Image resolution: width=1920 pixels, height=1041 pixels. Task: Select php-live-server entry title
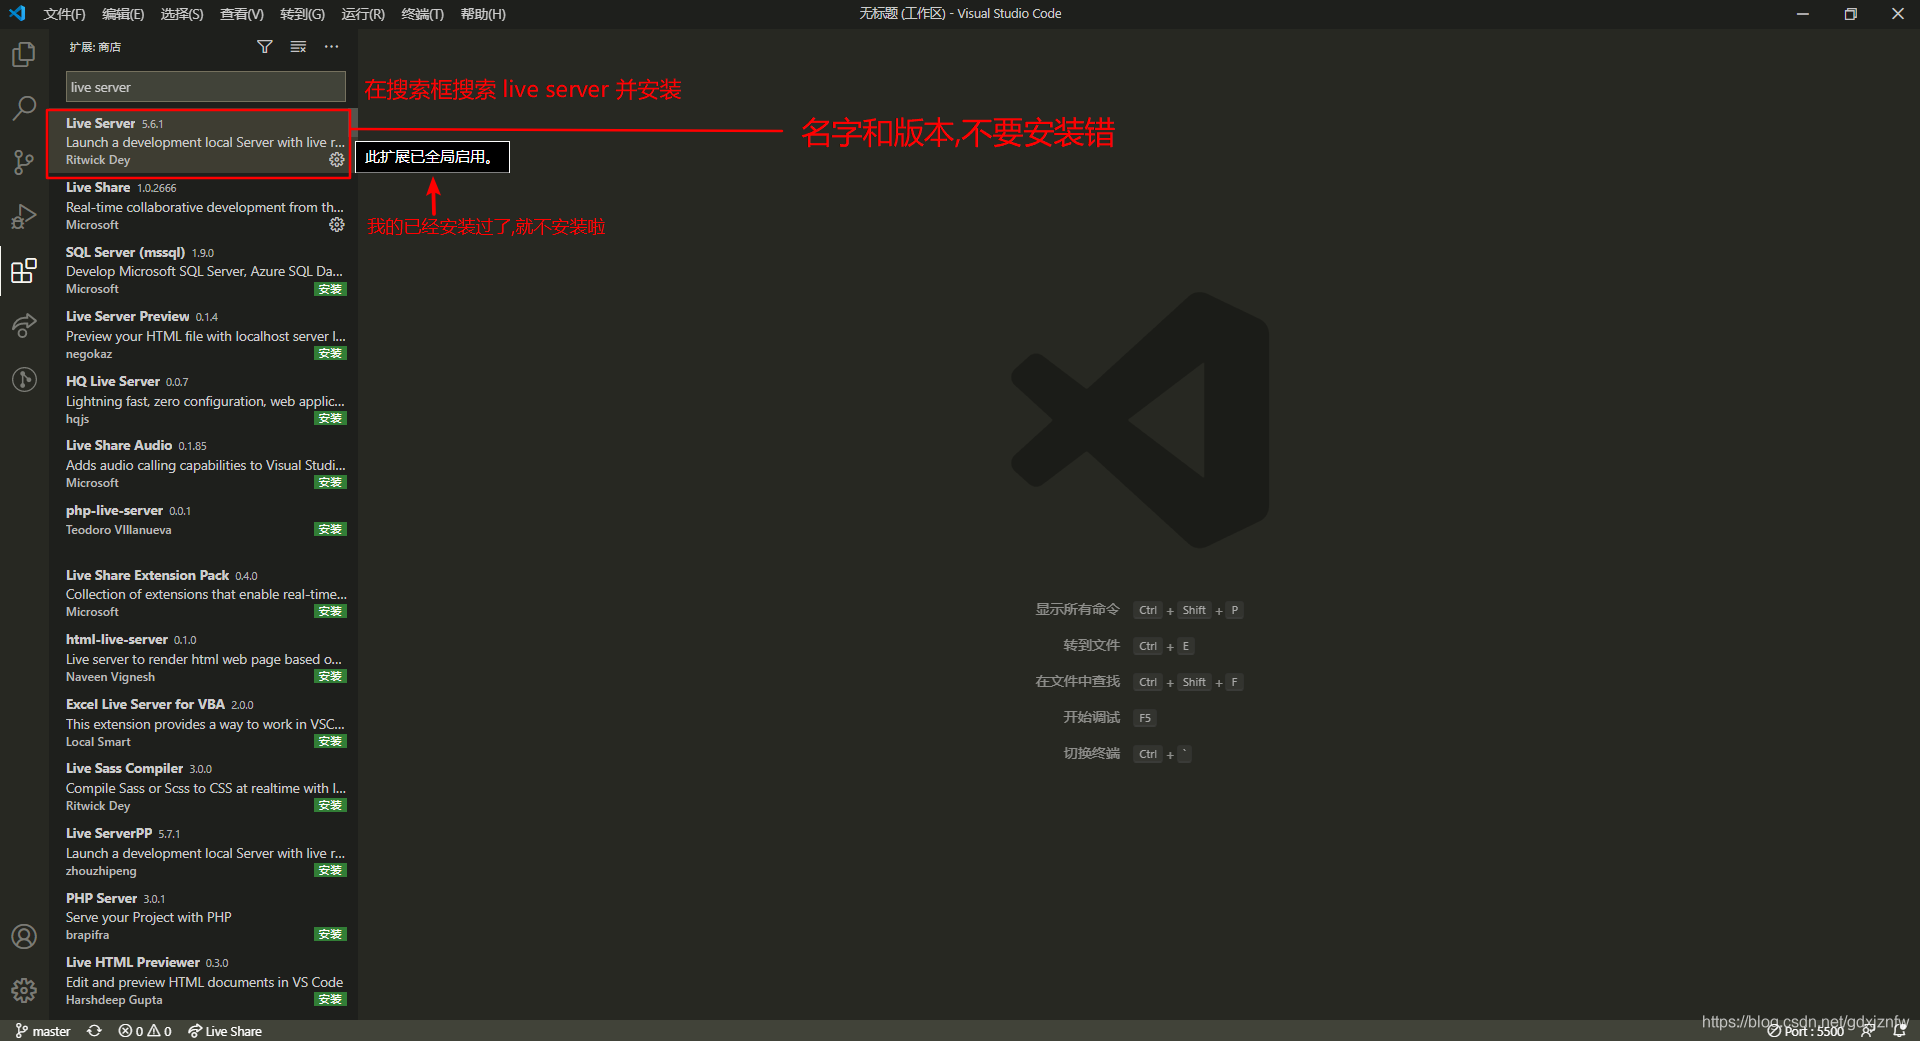(x=114, y=510)
